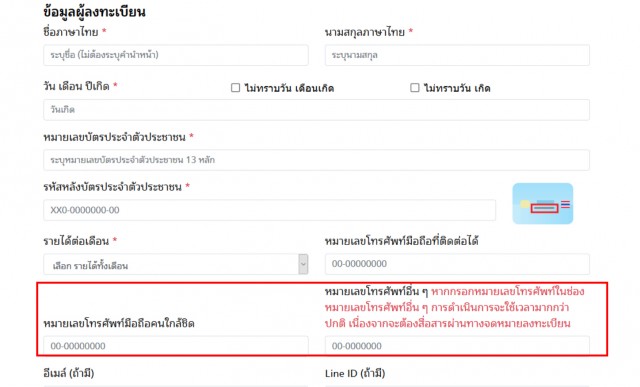640x387 pixels.
Task: Click the ID card back code illustration
Action: click(543, 203)
